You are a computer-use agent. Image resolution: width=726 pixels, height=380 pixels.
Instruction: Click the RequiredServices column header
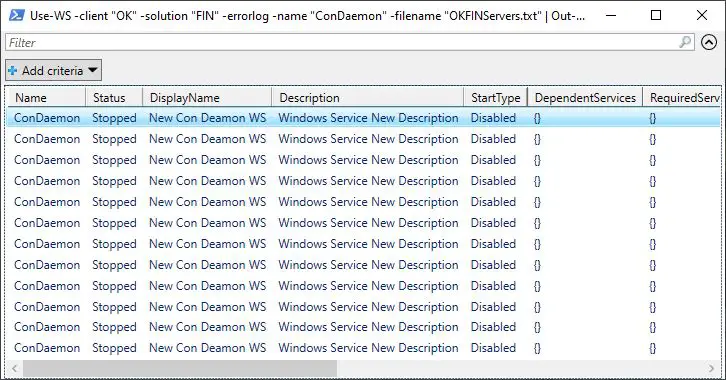682,98
